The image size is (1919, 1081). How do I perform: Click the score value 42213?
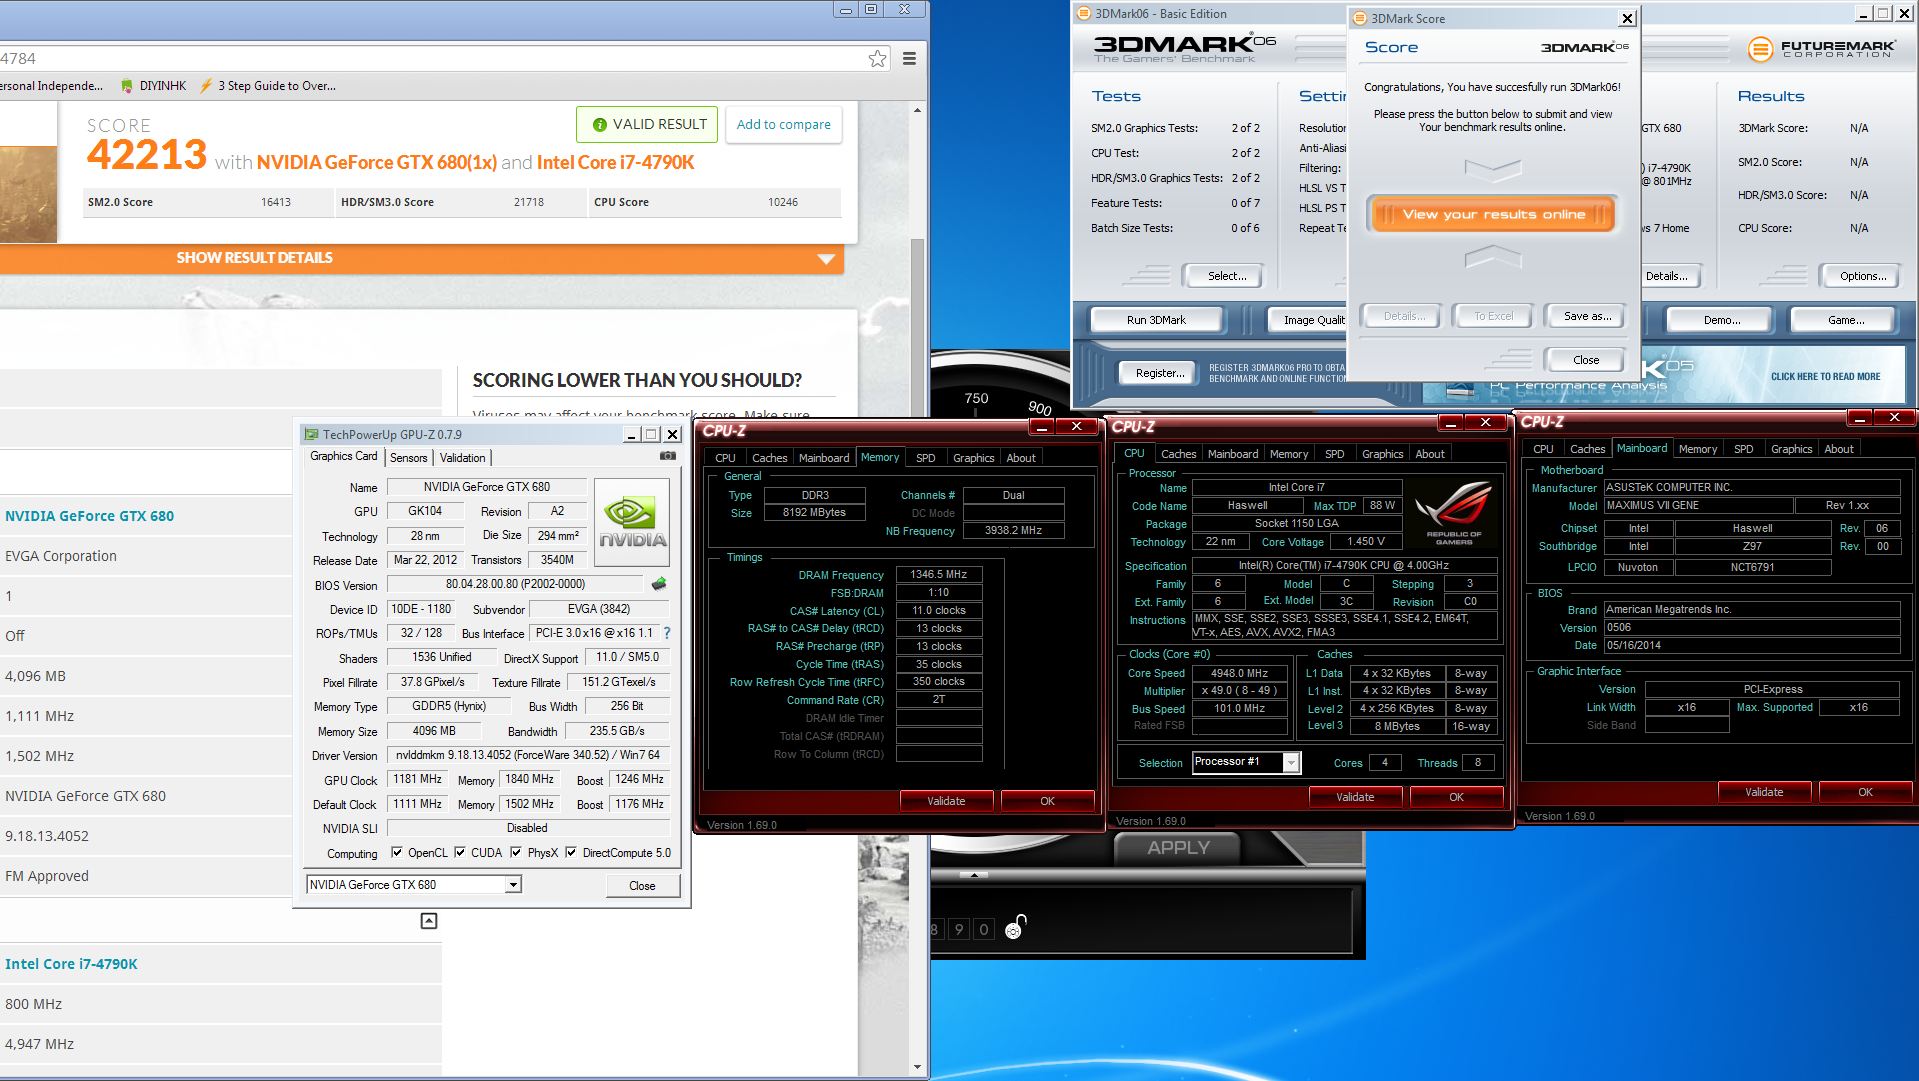click(146, 155)
